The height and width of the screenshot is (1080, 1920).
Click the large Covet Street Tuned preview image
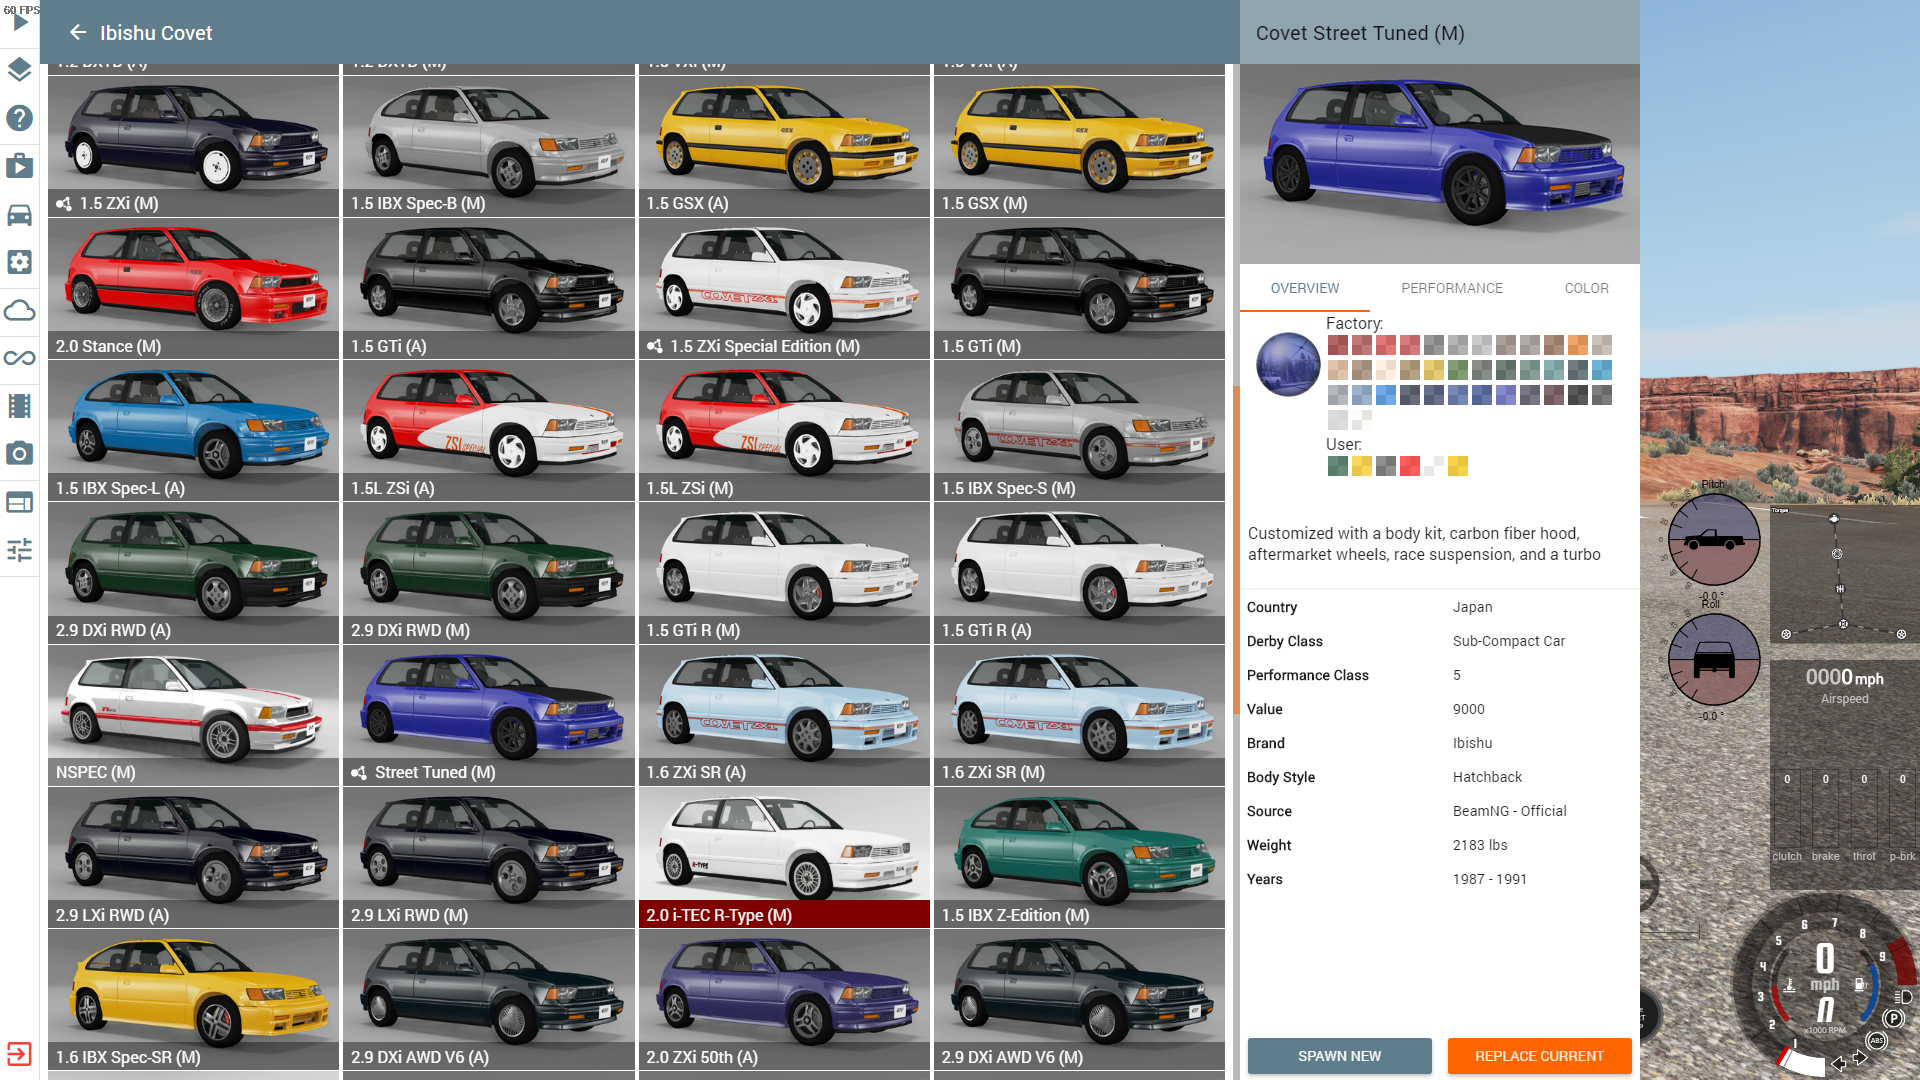(1439, 164)
